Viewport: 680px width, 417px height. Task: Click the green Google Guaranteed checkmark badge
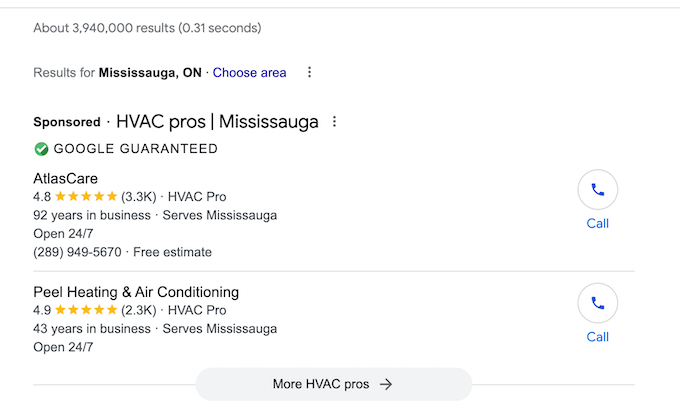click(x=41, y=149)
